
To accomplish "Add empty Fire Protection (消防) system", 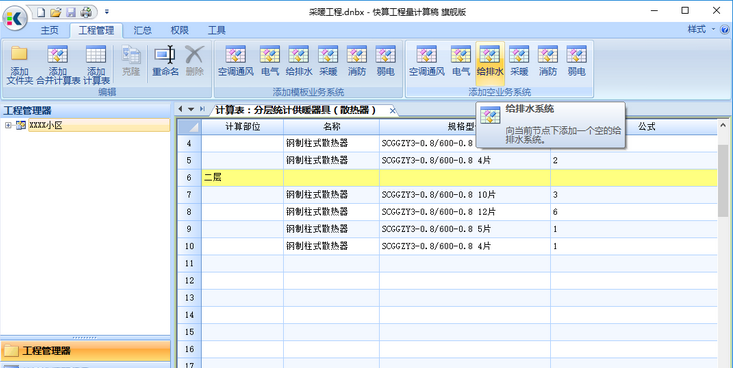I will tap(548, 61).
